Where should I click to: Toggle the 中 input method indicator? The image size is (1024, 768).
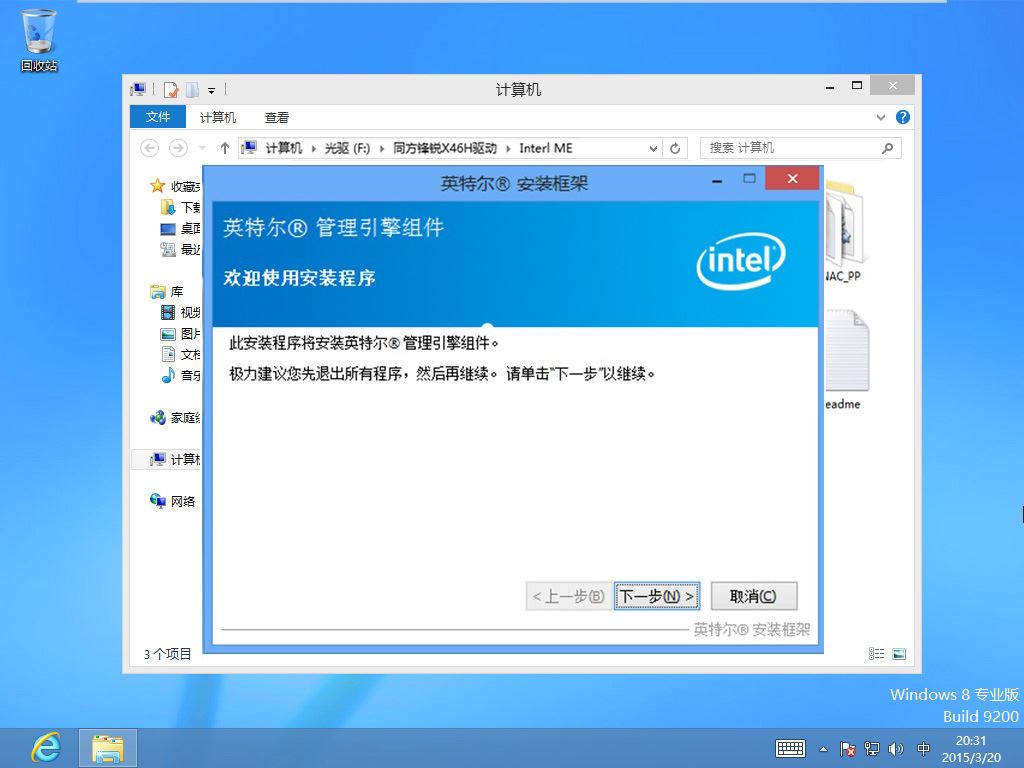tap(923, 749)
